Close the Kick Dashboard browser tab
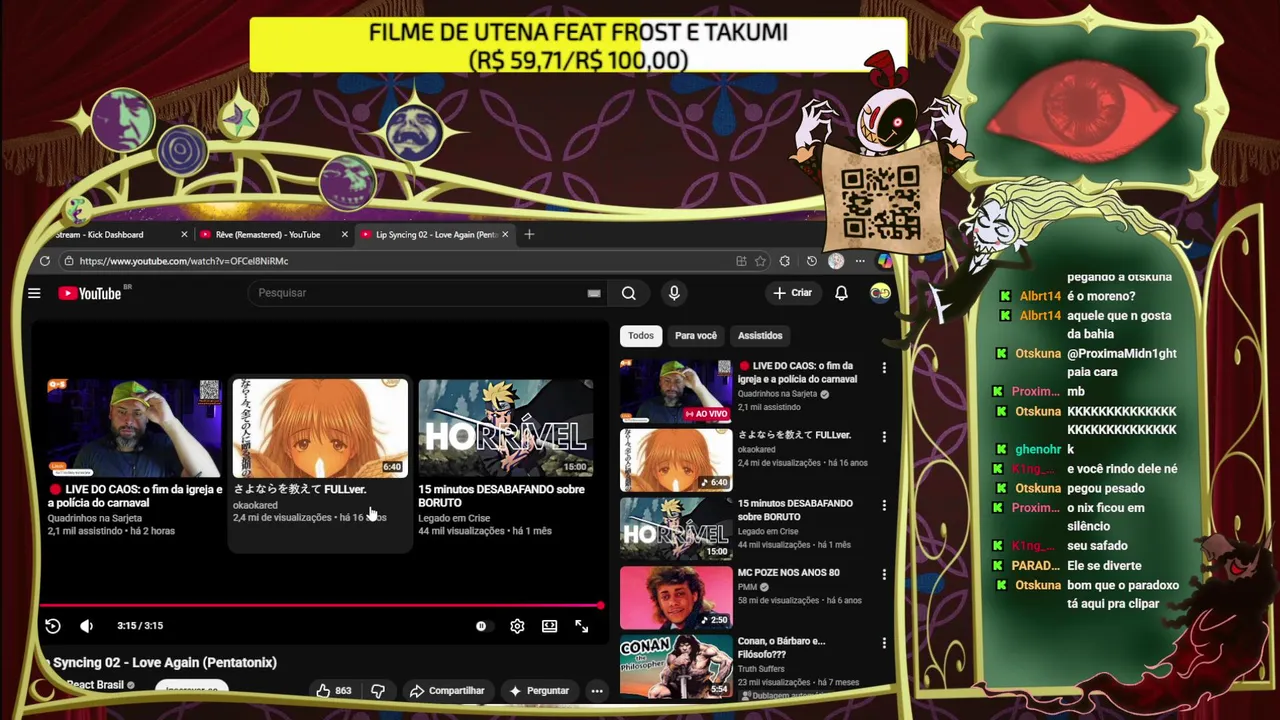The height and width of the screenshot is (720, 1280). 184,235
